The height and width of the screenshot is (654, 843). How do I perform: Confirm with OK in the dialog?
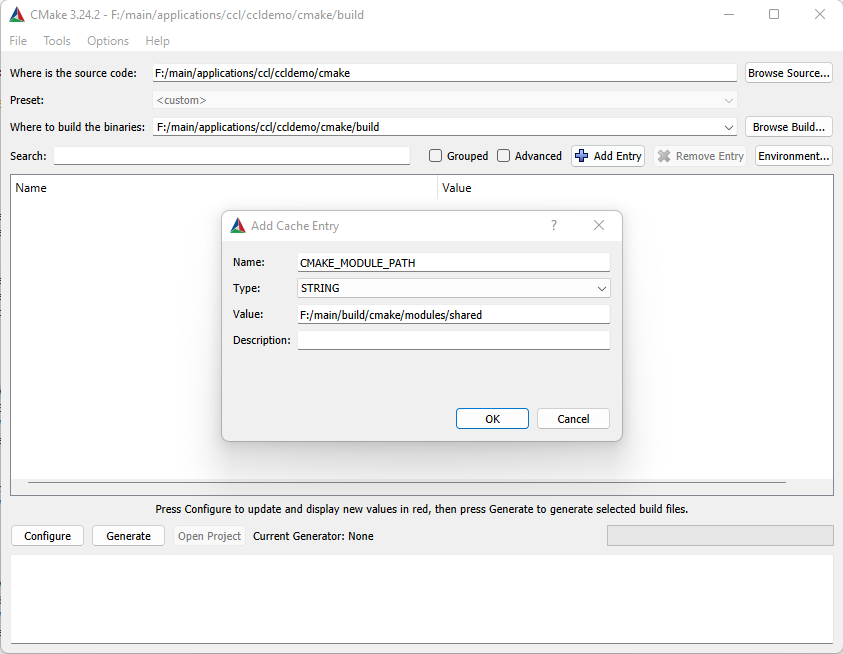tap(492, 418)
